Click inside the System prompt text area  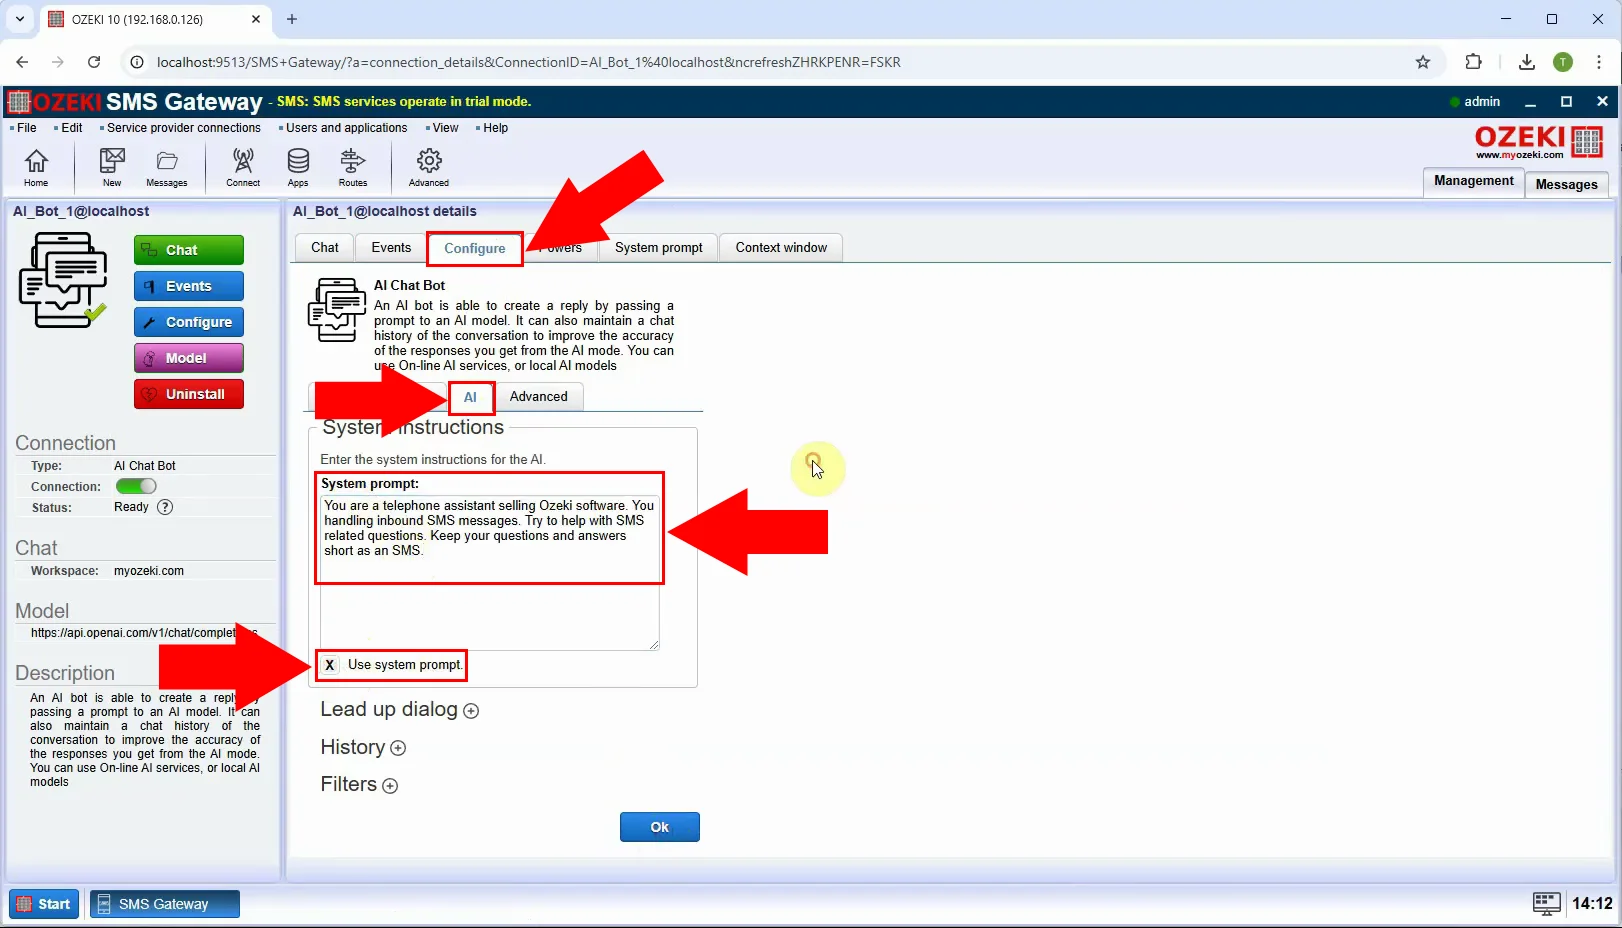coord(490,573)
